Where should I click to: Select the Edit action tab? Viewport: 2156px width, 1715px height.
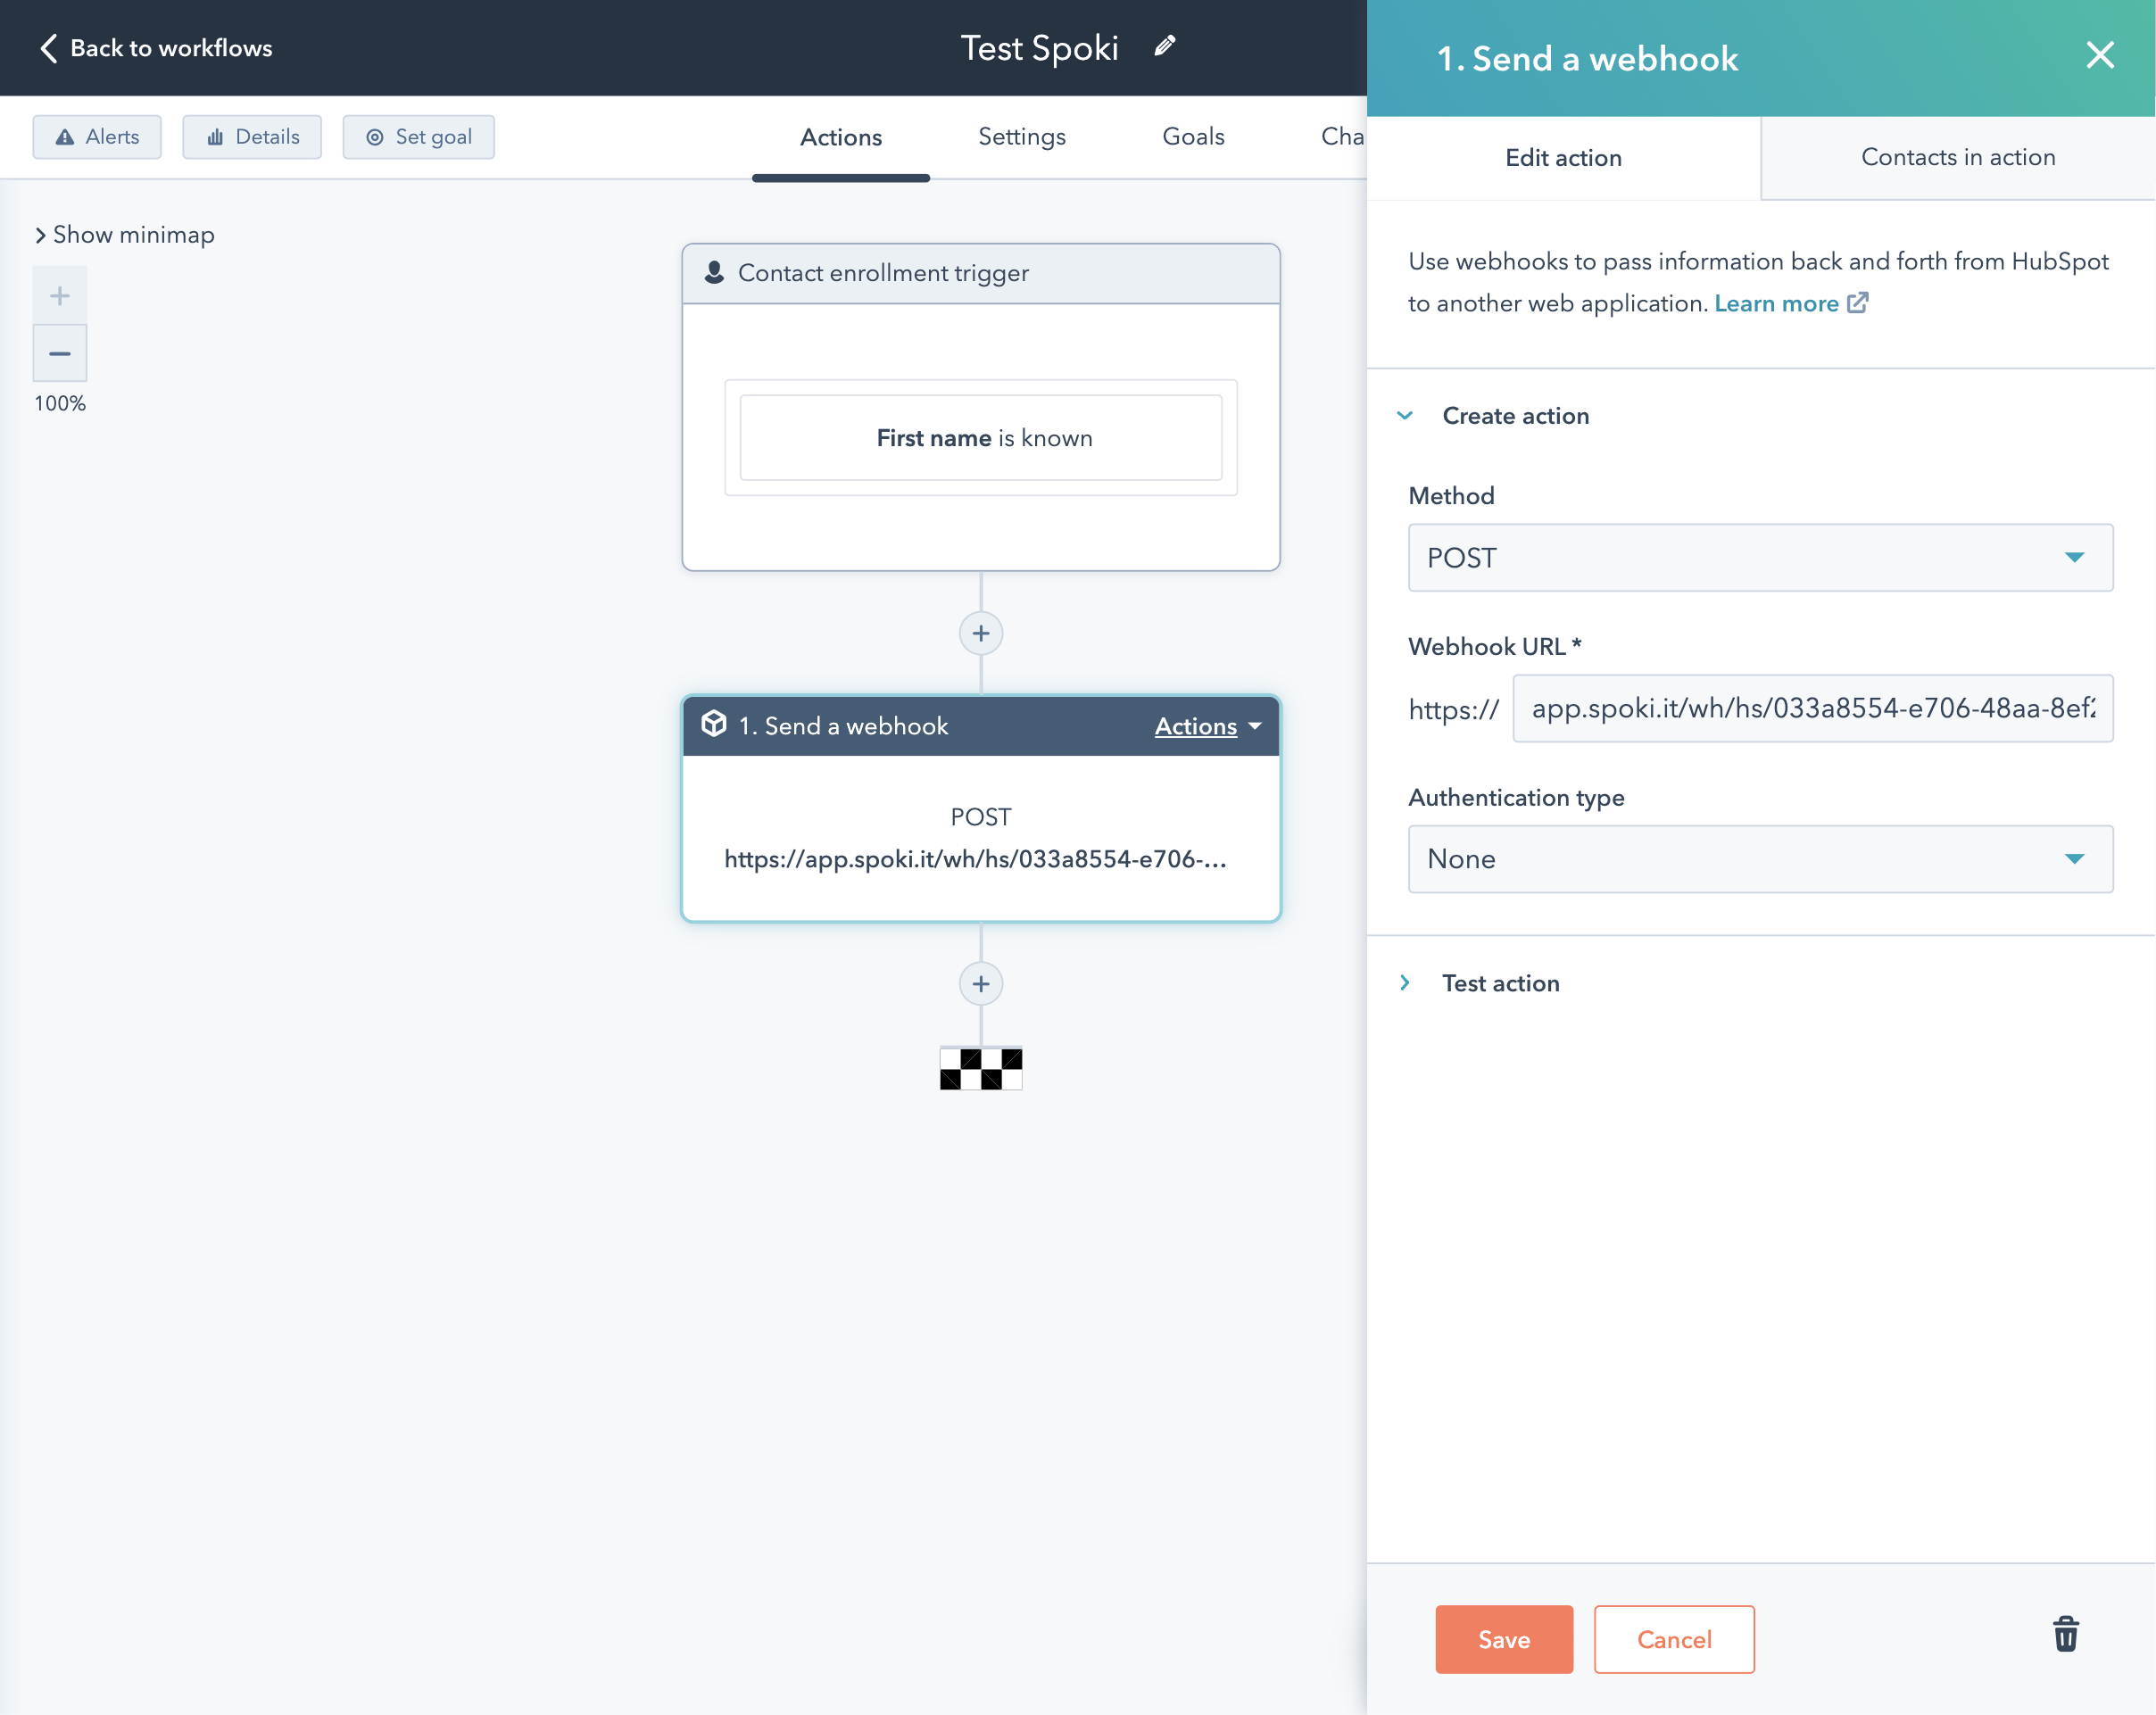(1563, 158)
